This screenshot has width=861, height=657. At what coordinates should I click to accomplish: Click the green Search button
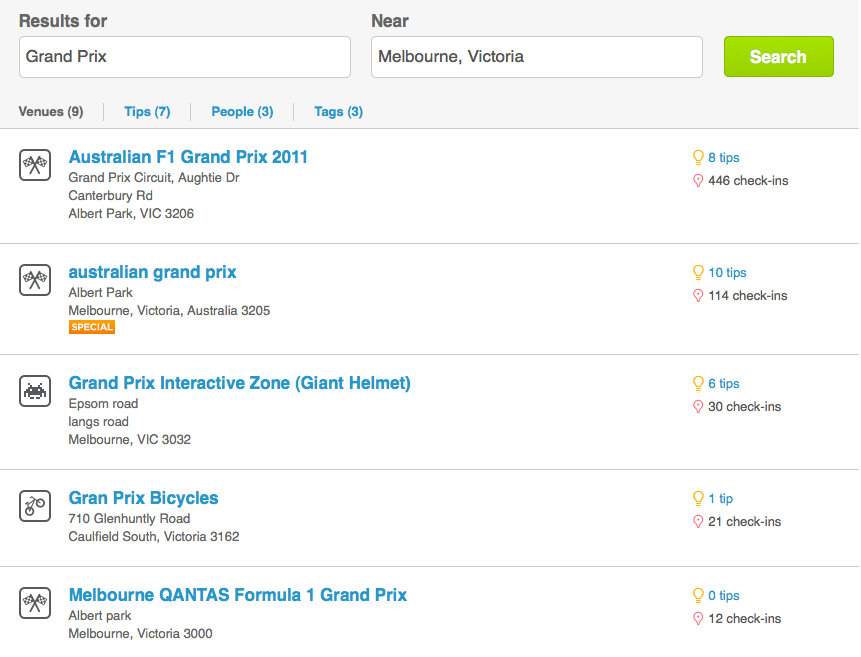tap(779, 57)
